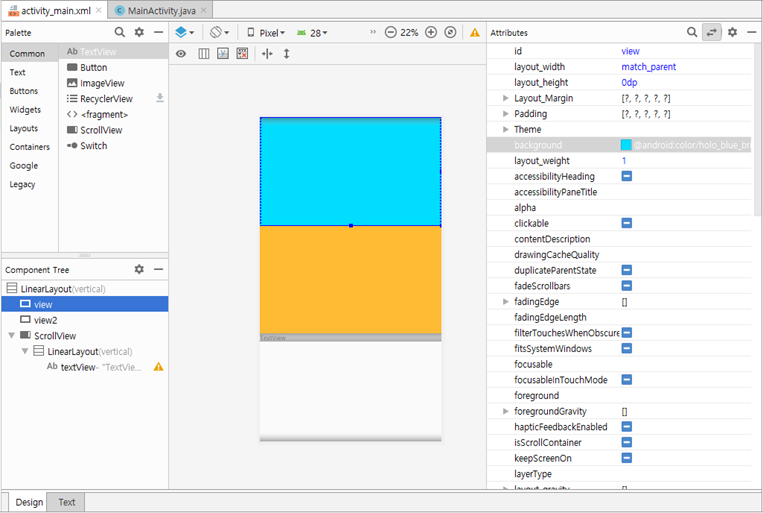Zoom out the design preview

tap(390, 32)
